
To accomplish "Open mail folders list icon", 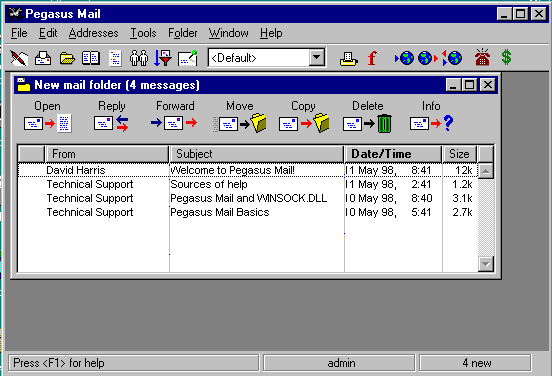I will point(67,58).
